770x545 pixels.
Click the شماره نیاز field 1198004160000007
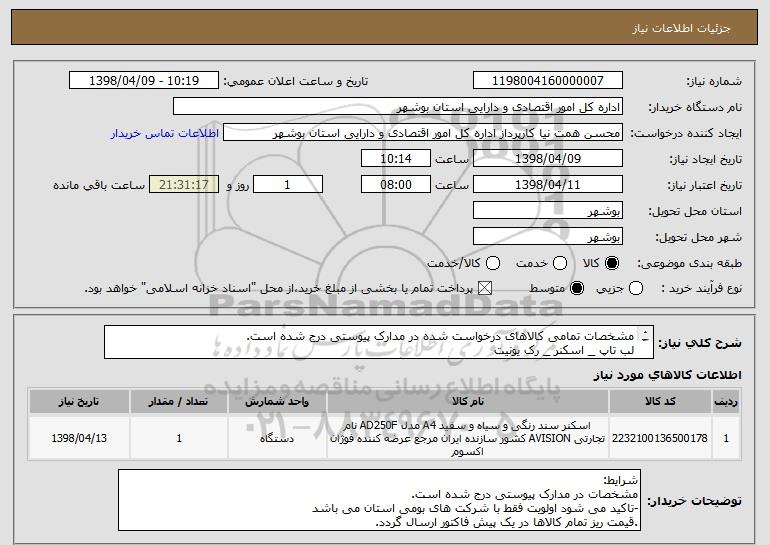[x=548, y=81]
